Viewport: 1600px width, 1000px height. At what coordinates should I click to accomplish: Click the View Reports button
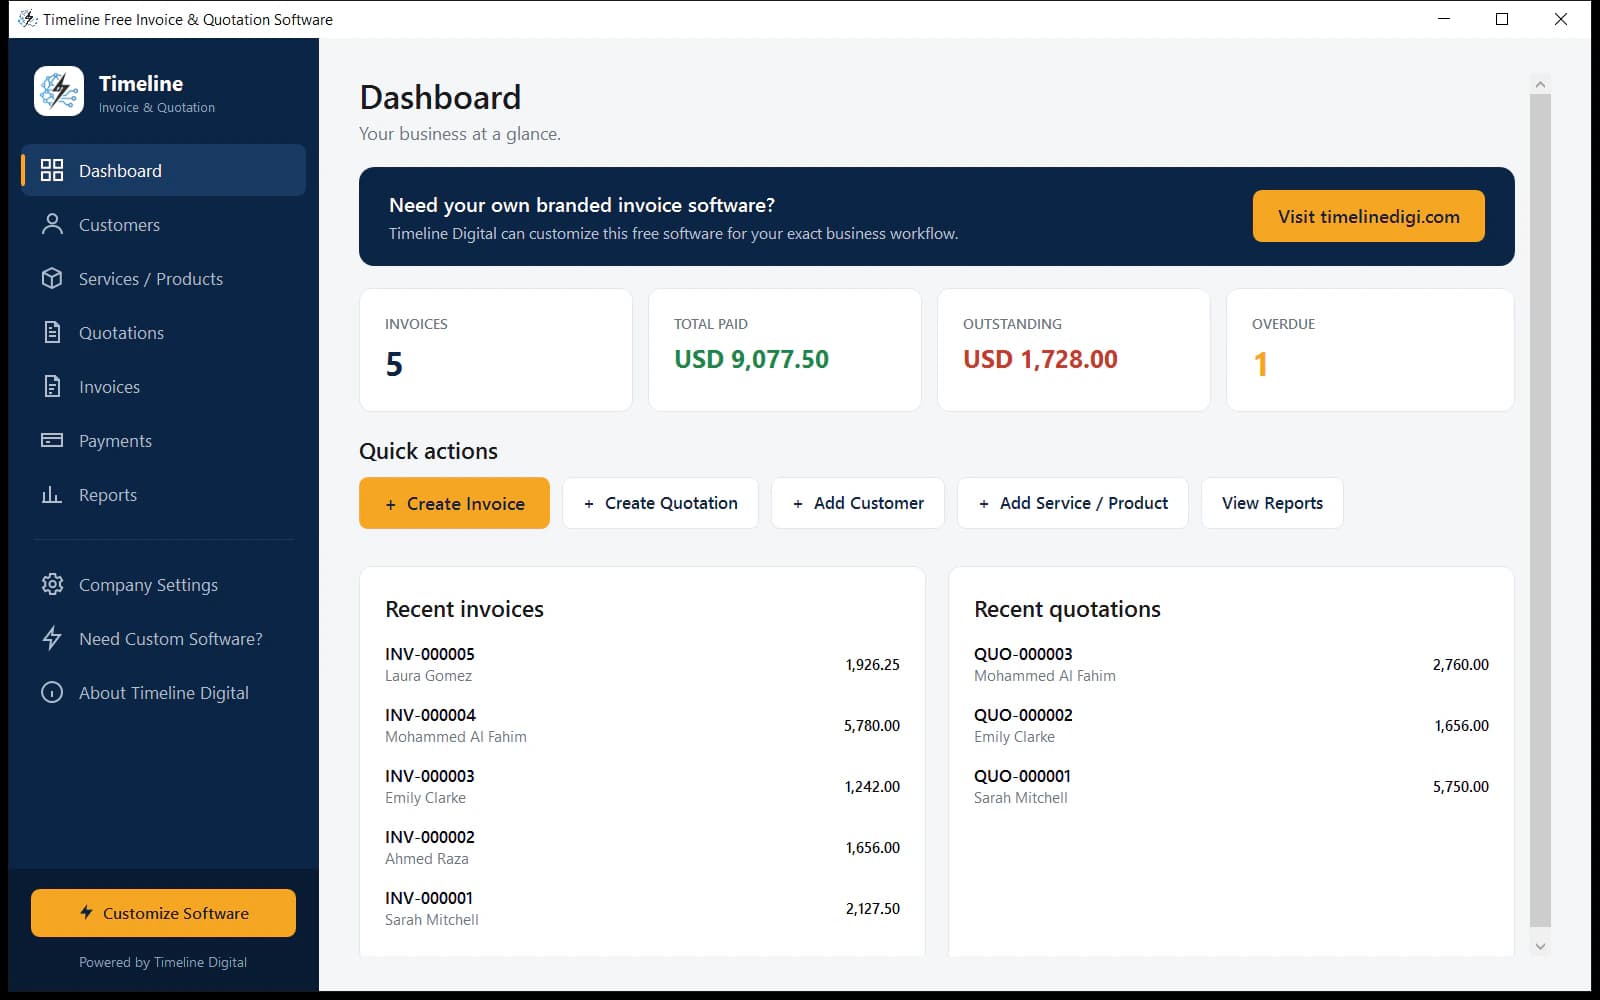coord(1272,503)
